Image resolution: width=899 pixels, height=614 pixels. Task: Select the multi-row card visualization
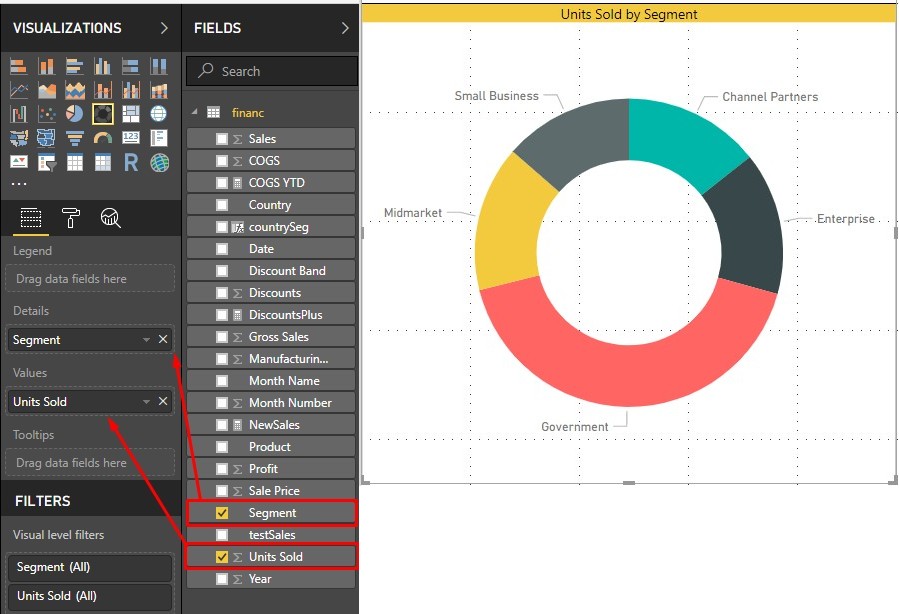[159, 138]
